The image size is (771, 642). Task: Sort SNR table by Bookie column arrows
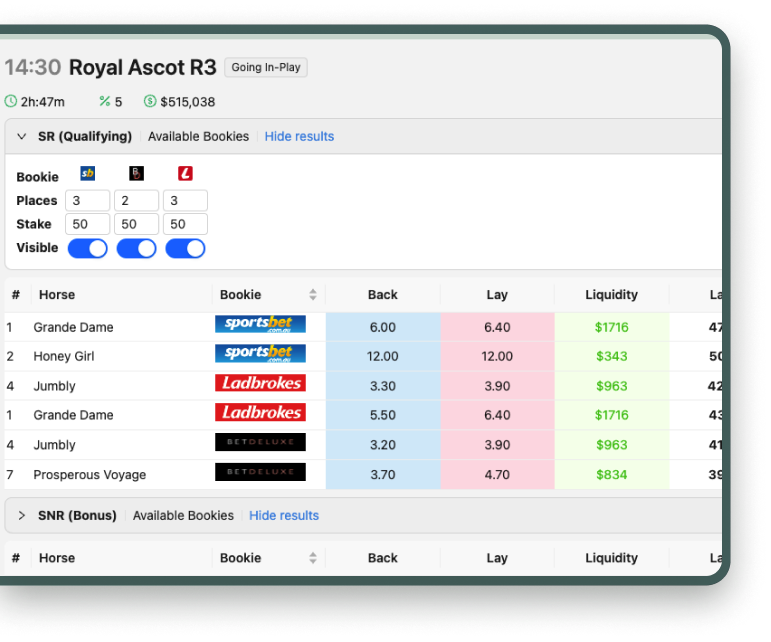pyautogui.click(x=313, y=558)
